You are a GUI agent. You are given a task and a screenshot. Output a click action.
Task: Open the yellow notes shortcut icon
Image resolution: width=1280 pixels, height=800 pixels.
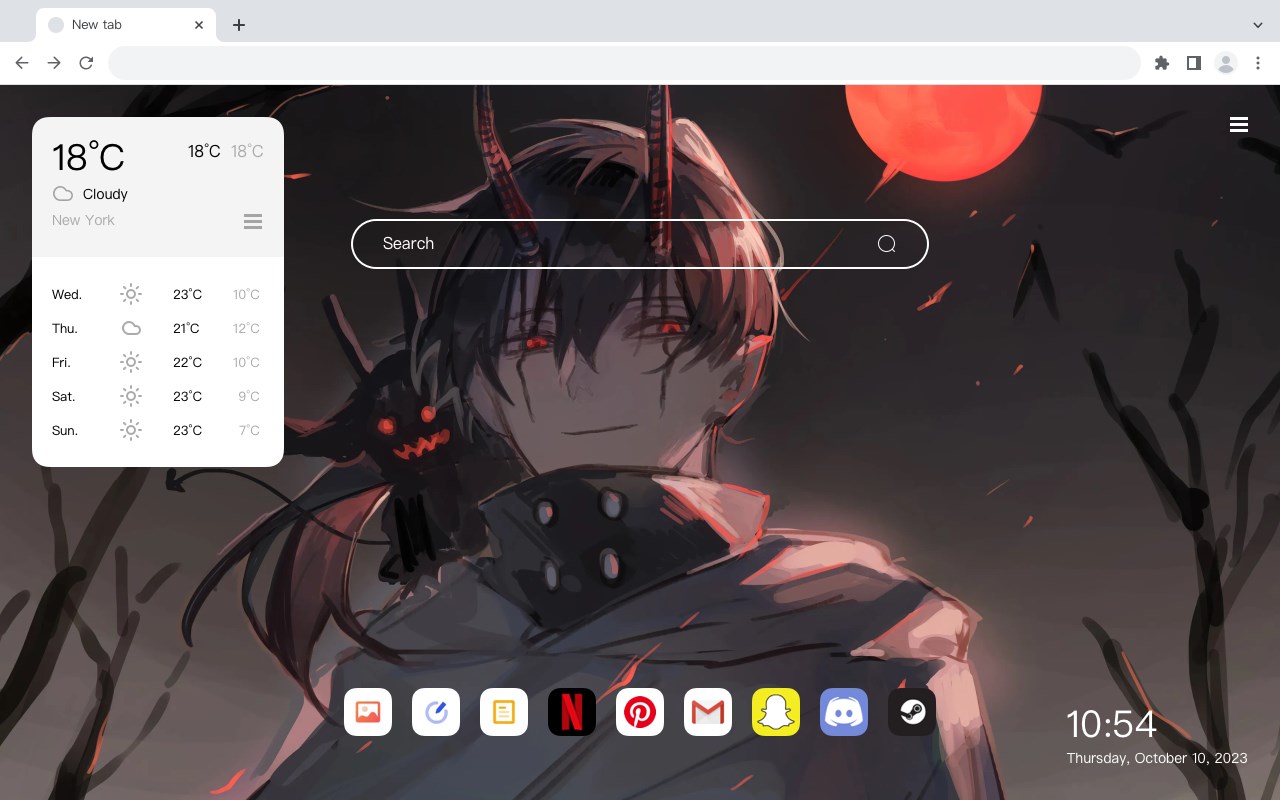pos(504,712)
